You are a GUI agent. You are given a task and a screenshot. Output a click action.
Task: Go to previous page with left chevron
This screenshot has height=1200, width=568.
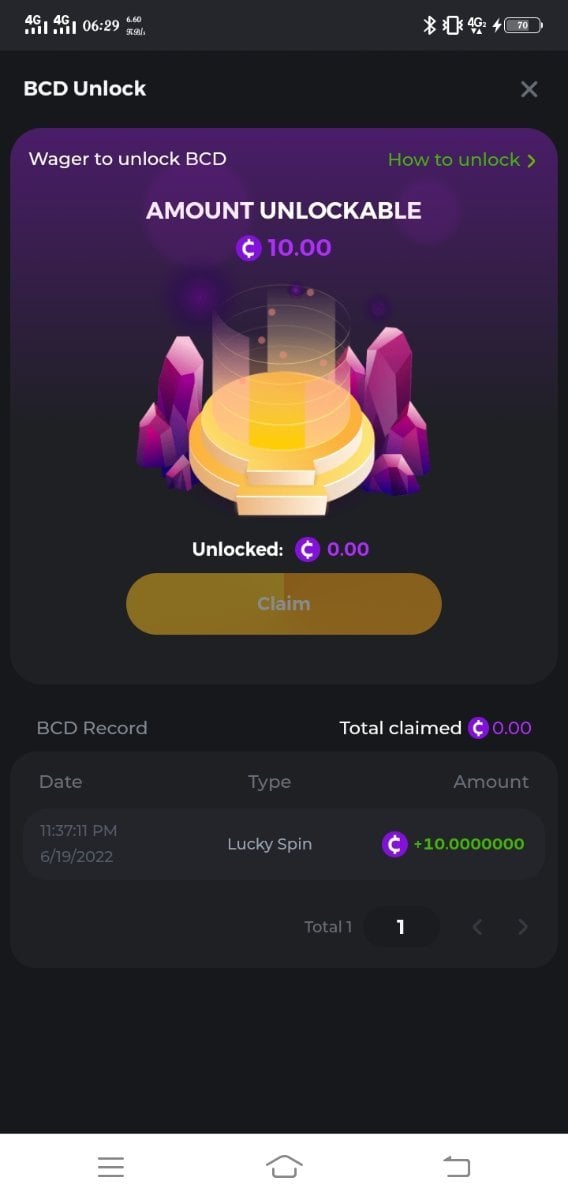click(x=477, y=927)
